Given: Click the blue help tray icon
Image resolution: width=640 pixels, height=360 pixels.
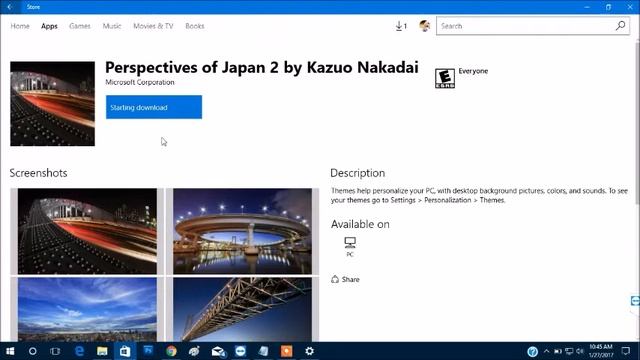Looking at the screenshot, I should pos(532,351).
